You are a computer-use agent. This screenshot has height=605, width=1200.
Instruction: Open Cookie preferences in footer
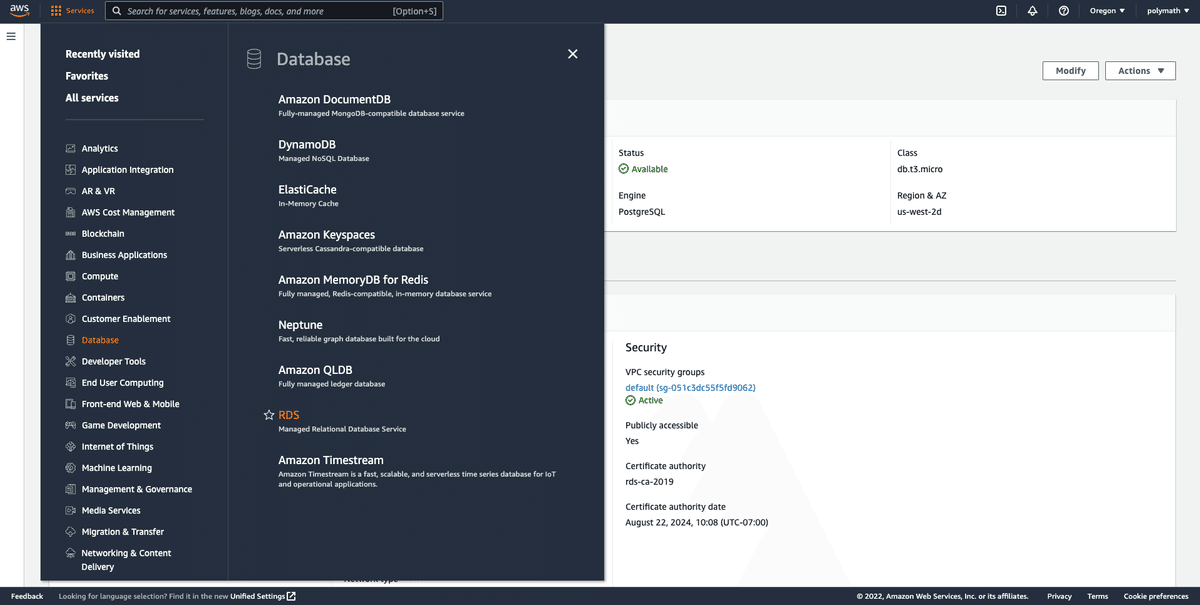pyautogui.click(x=1156, y=596)
